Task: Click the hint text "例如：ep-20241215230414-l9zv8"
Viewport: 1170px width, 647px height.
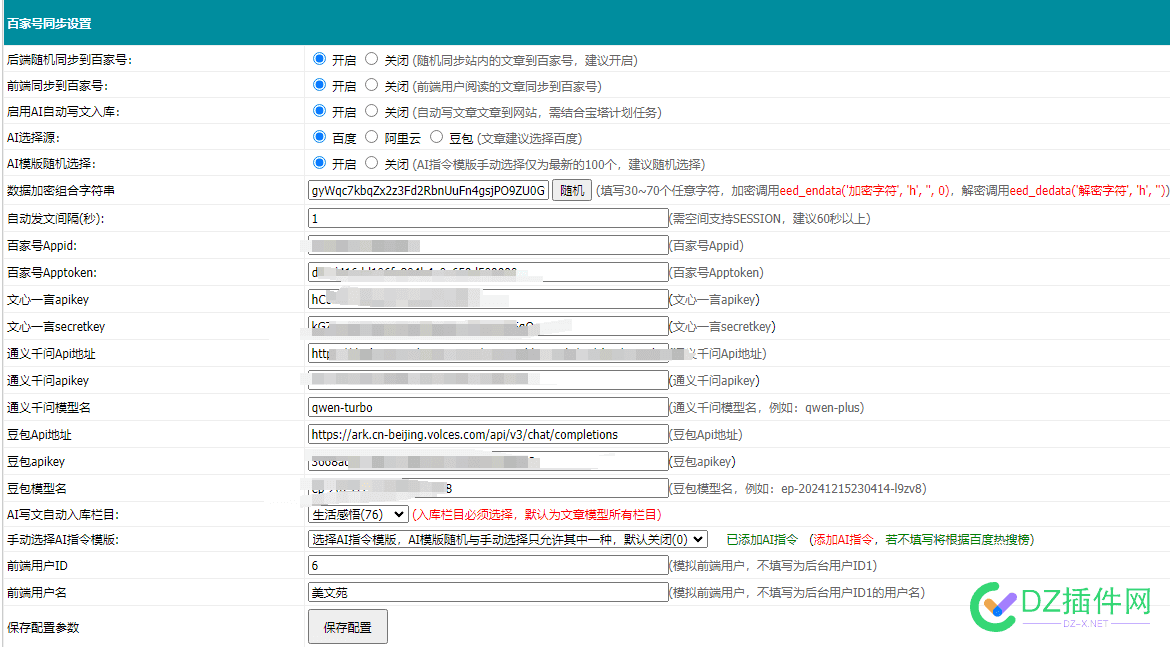Action: 837,488
